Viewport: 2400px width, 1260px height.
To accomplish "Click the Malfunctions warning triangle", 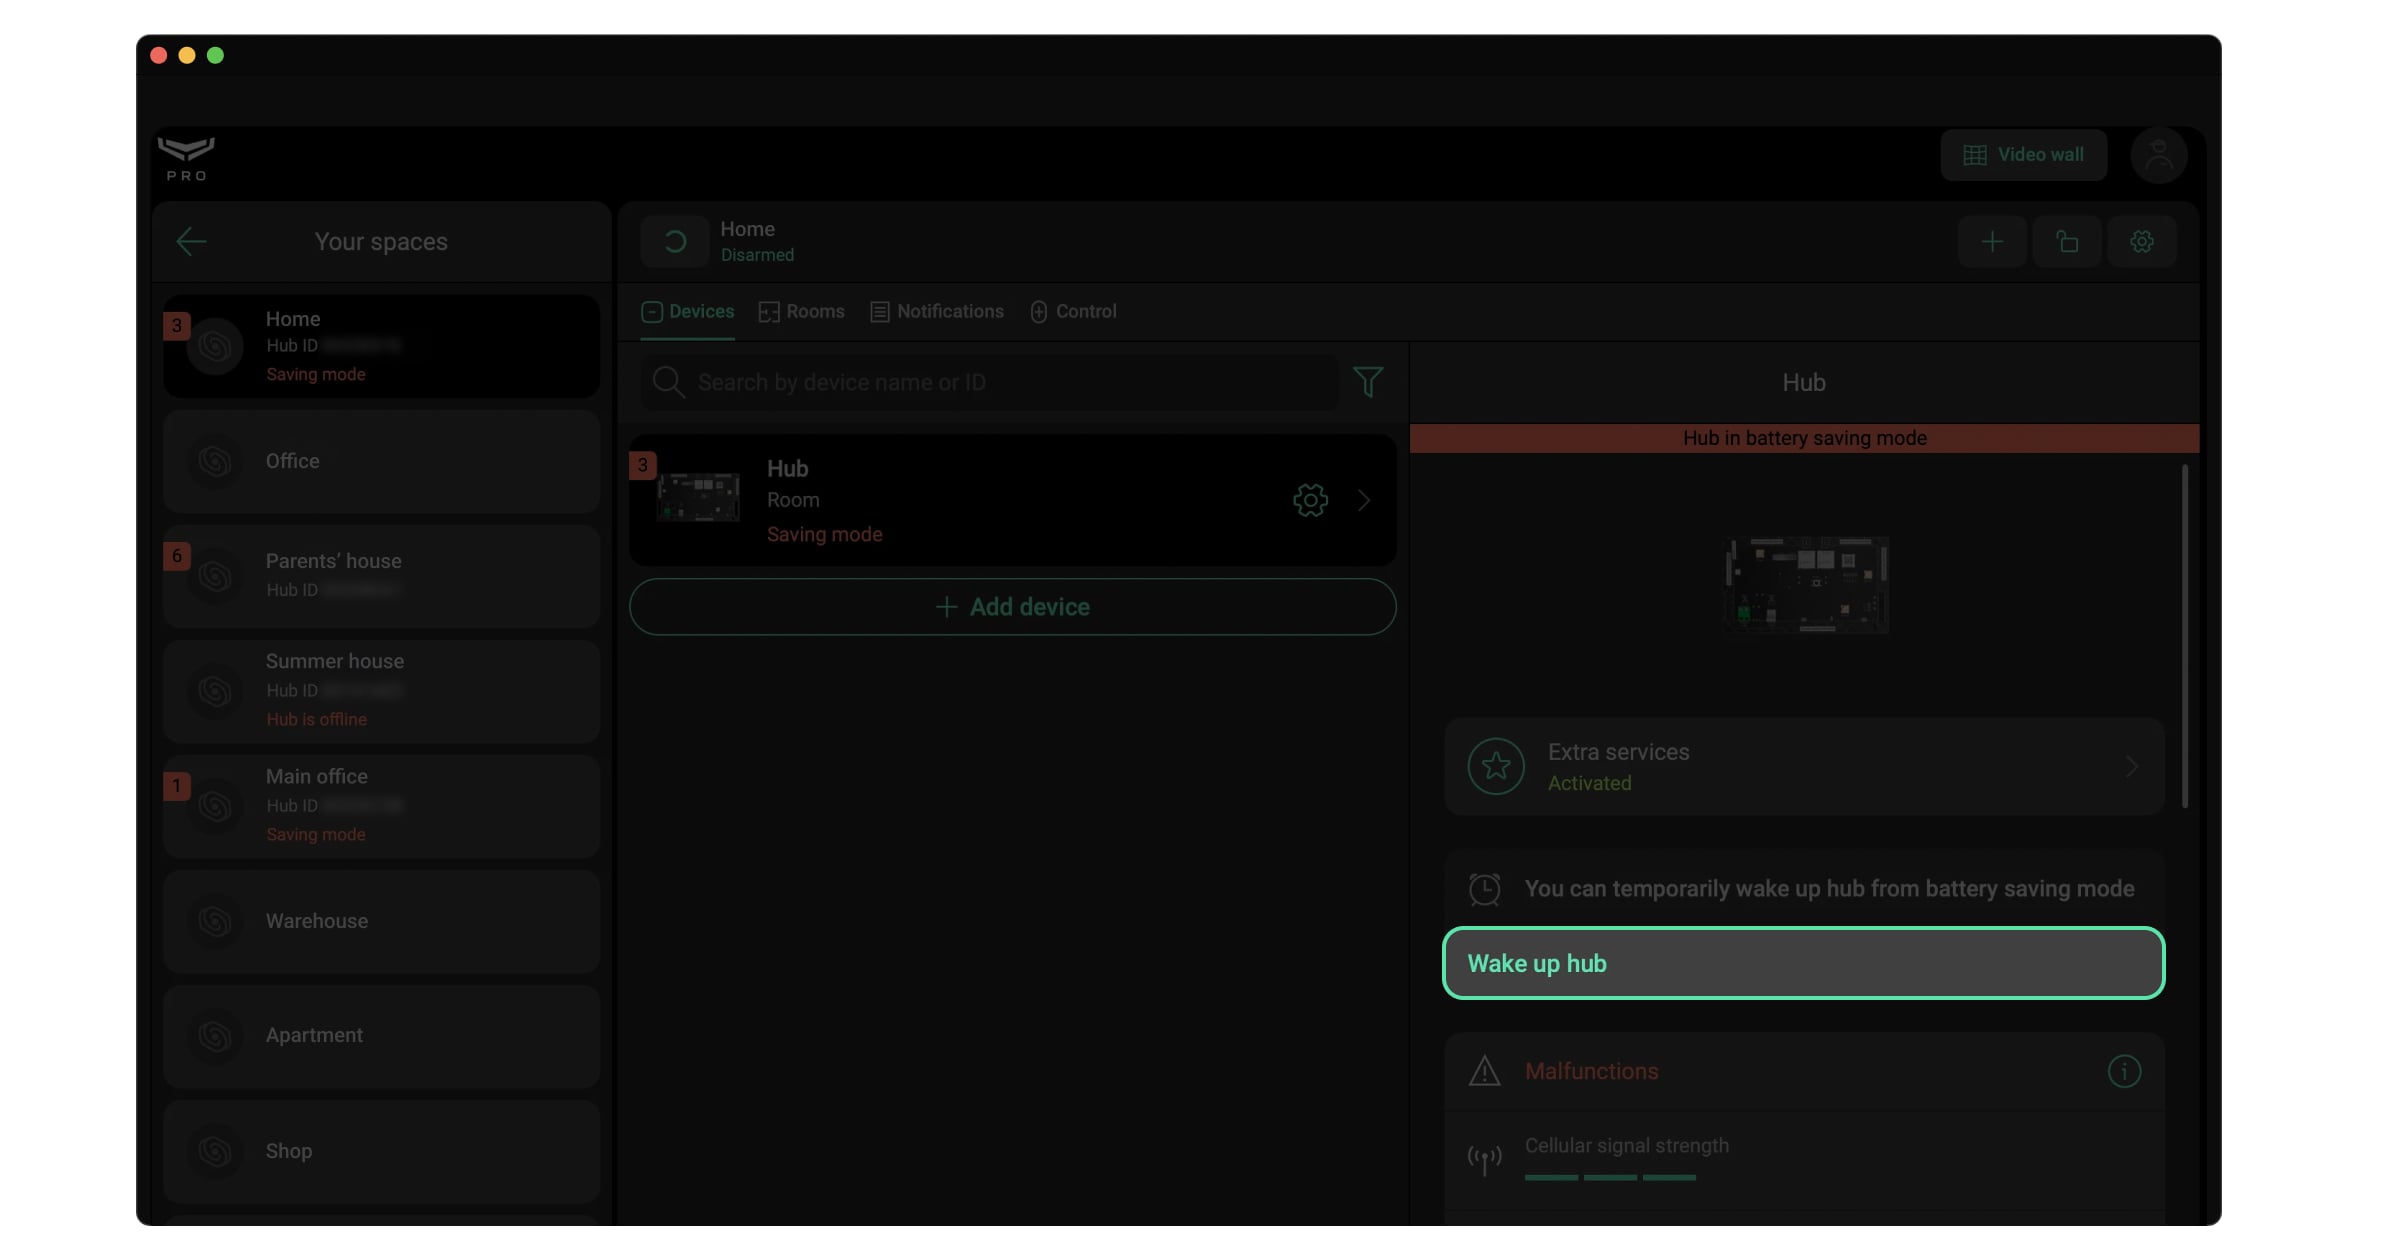I will 1485,1071.
